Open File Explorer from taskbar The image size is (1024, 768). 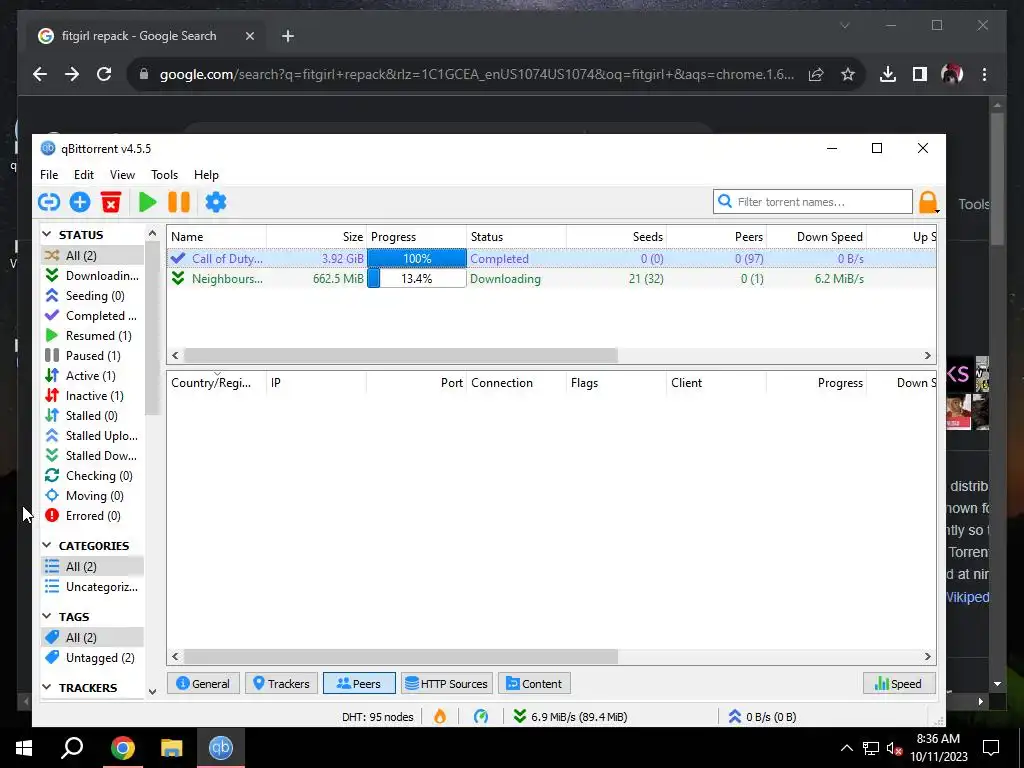click(172, 748)
